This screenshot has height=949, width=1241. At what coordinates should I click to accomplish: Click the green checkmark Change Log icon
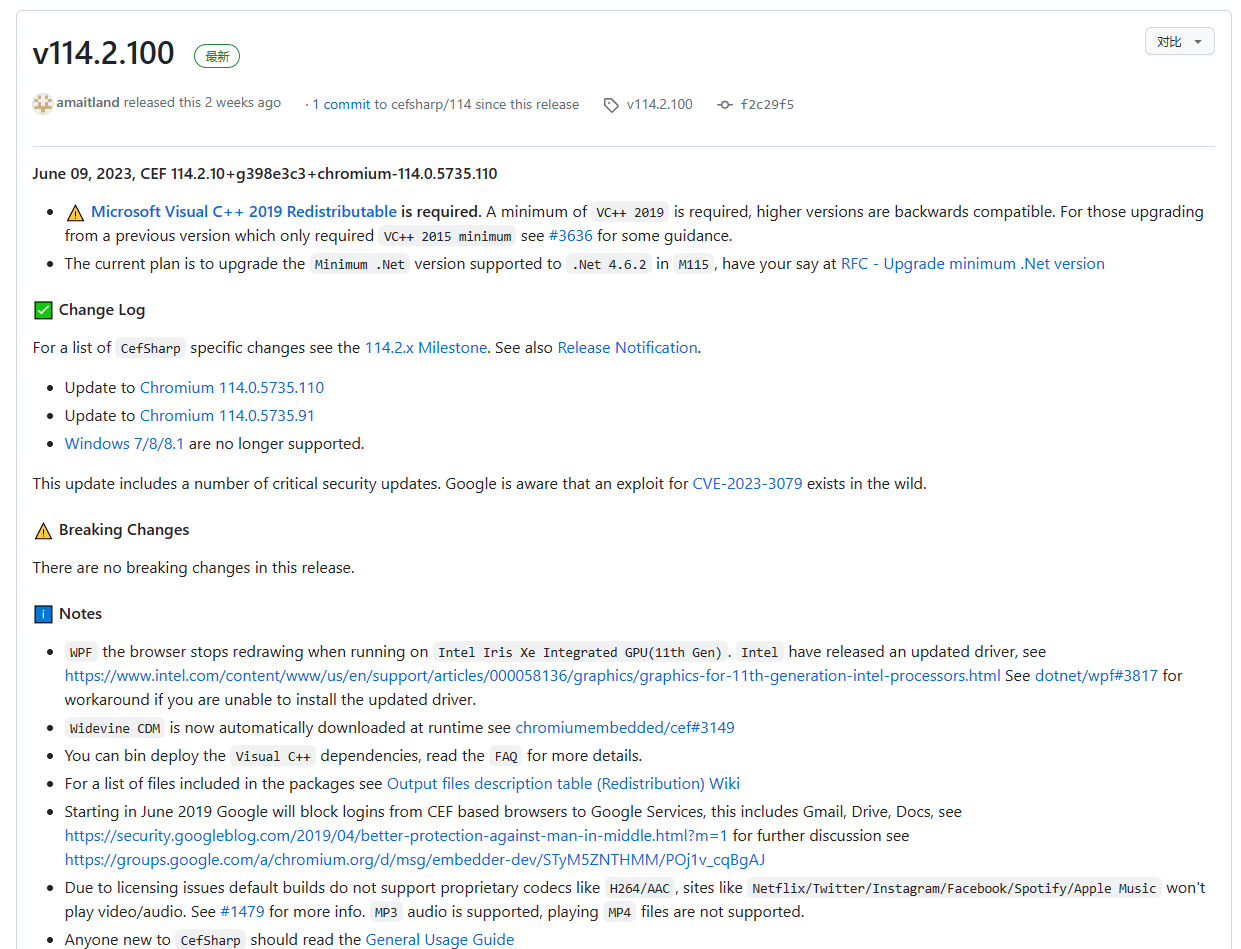point(43,310)
